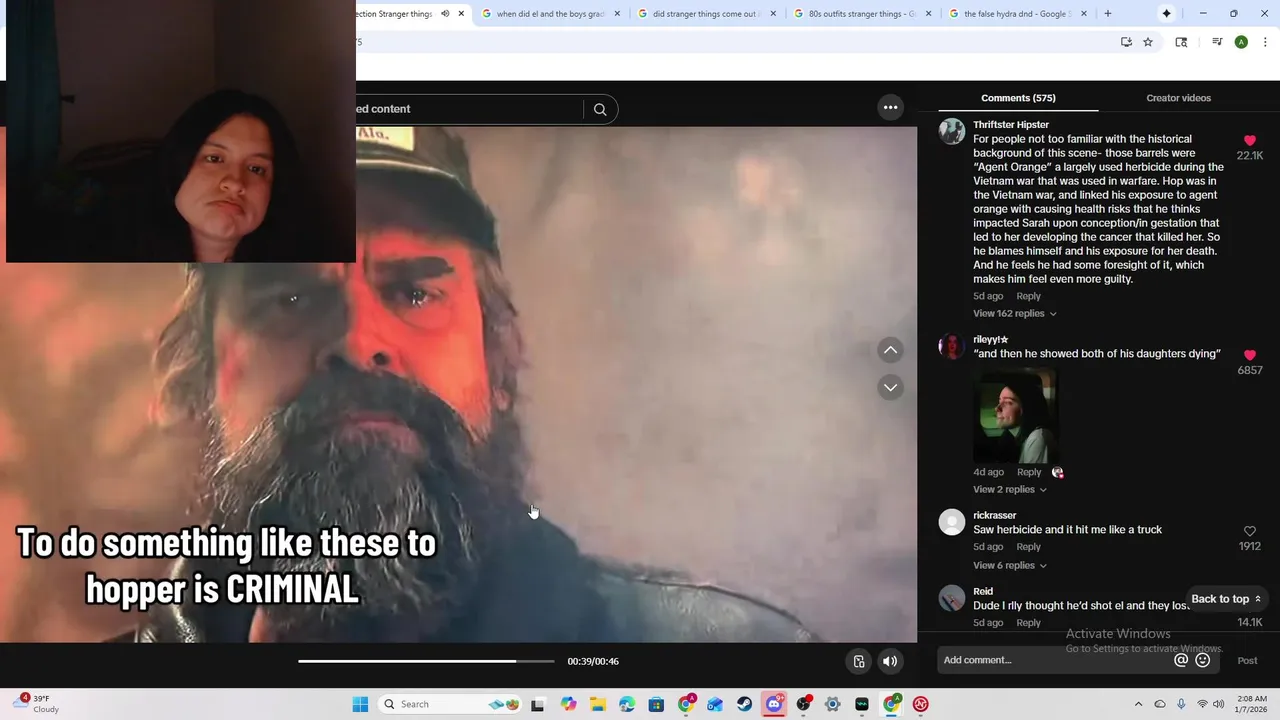This screenshot has height=720, width=1280.
Task: Seek using the video progress bar
Action: (x=426, y=661)
